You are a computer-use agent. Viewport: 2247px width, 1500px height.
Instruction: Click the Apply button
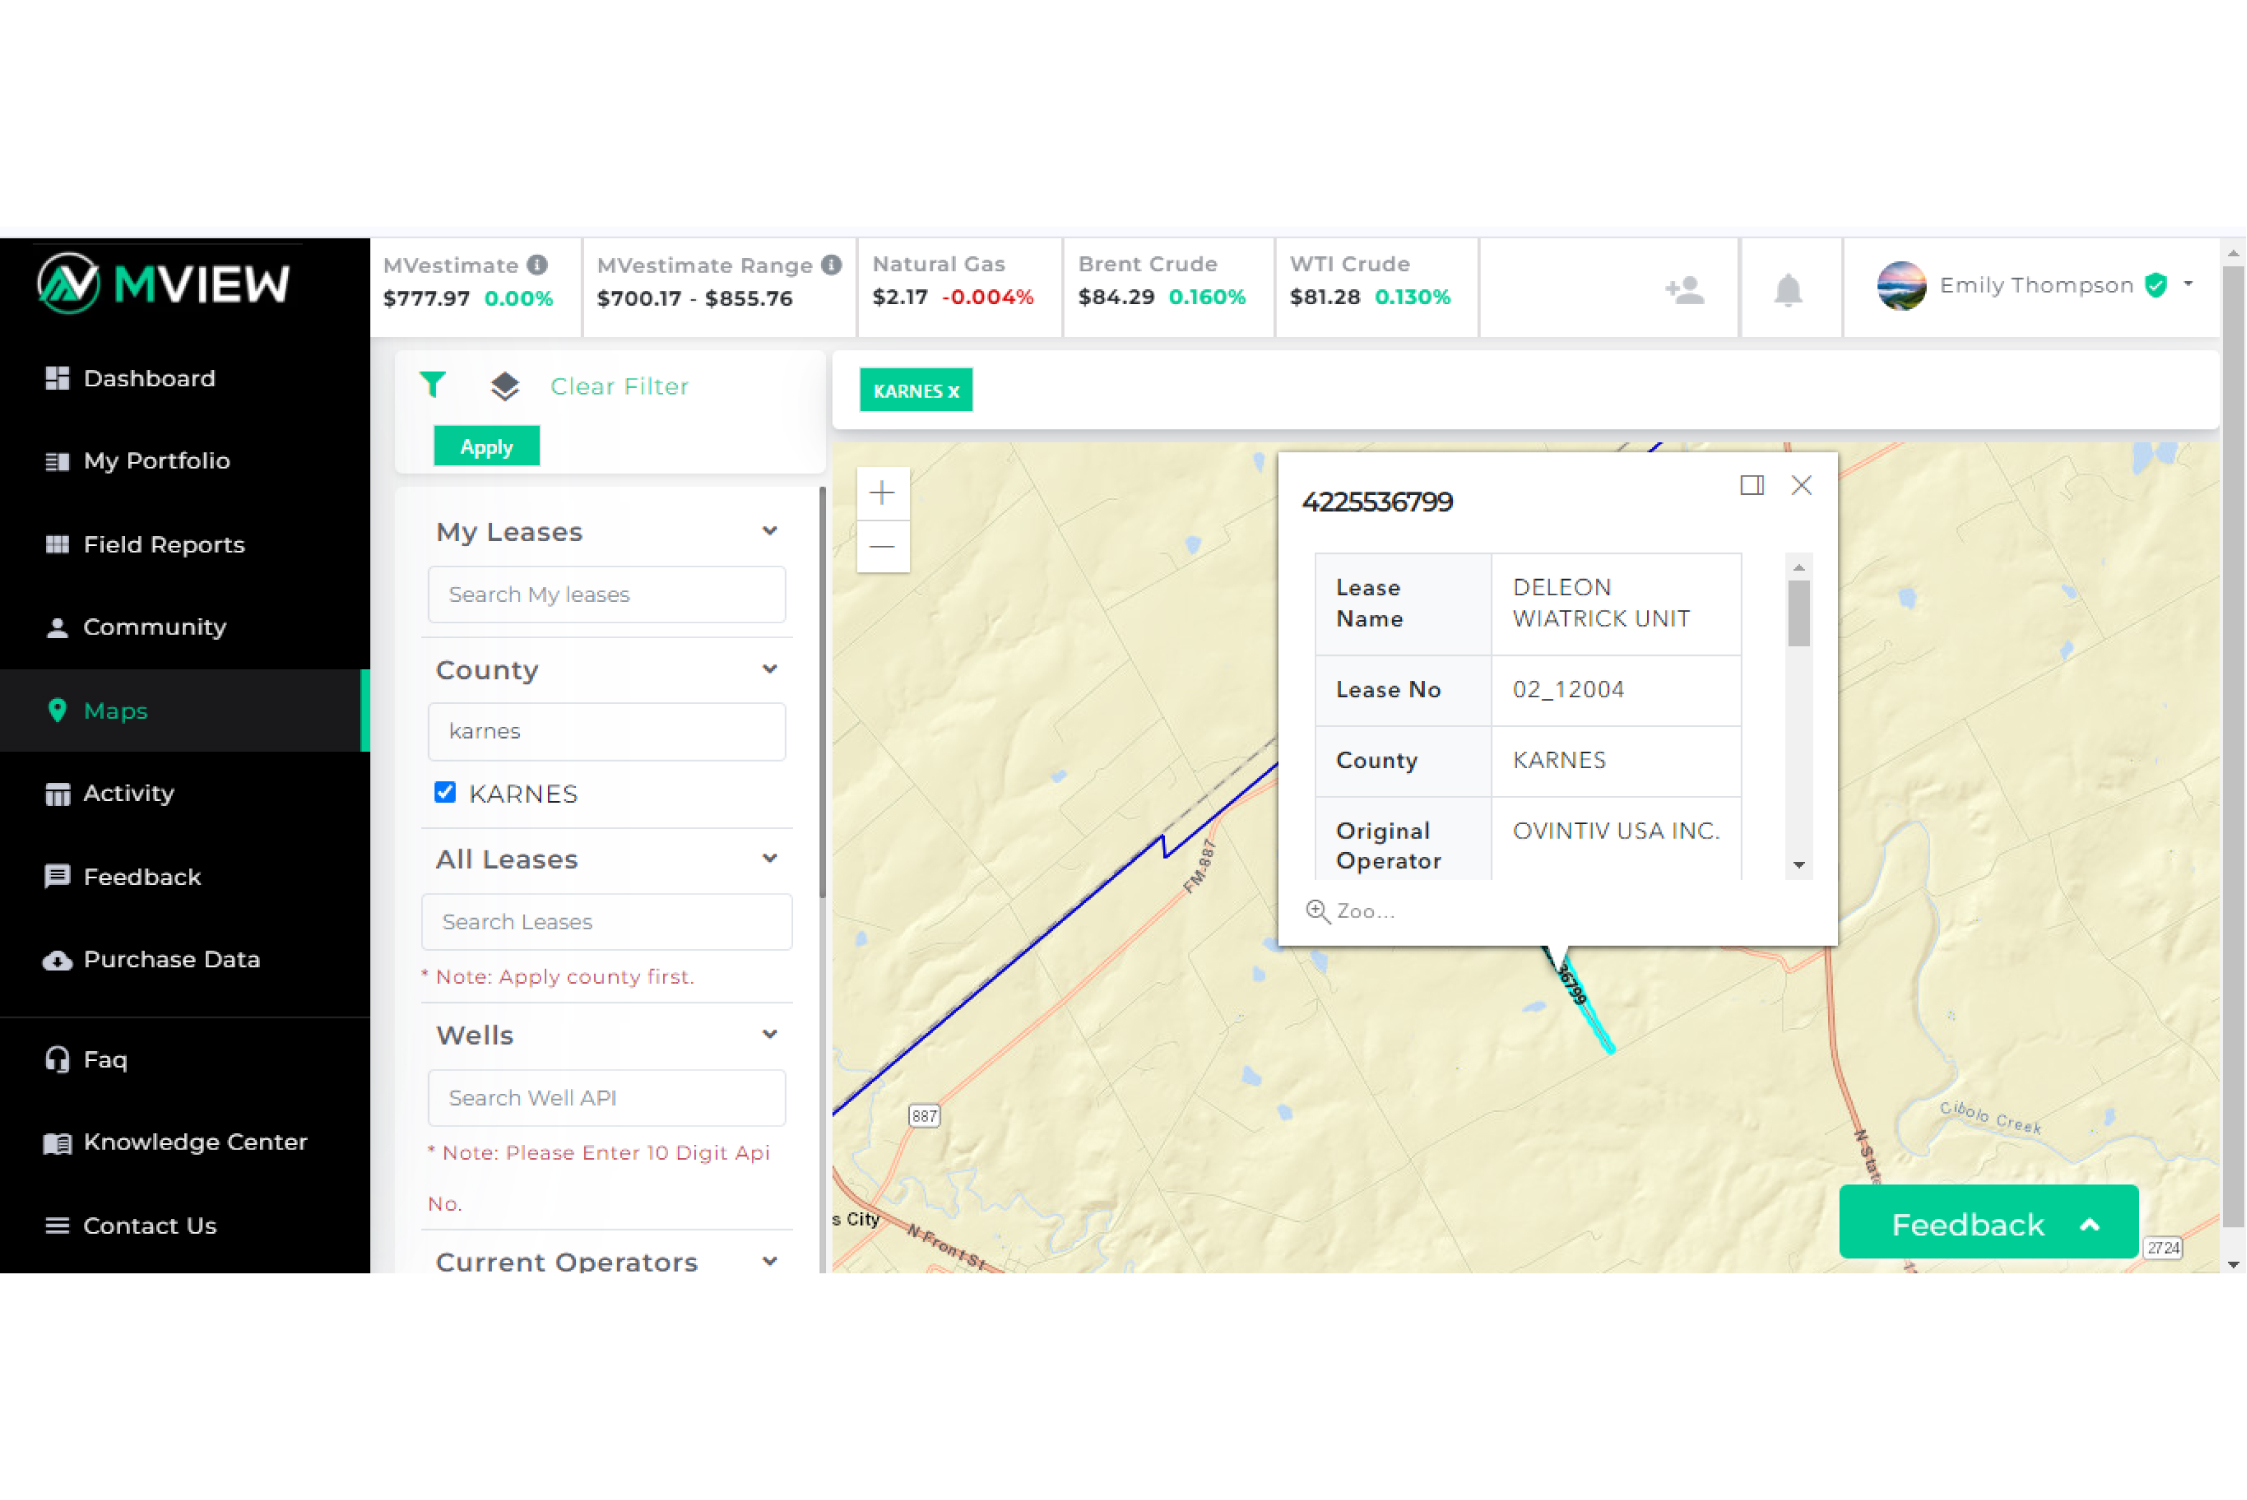(x=487, y=446)
